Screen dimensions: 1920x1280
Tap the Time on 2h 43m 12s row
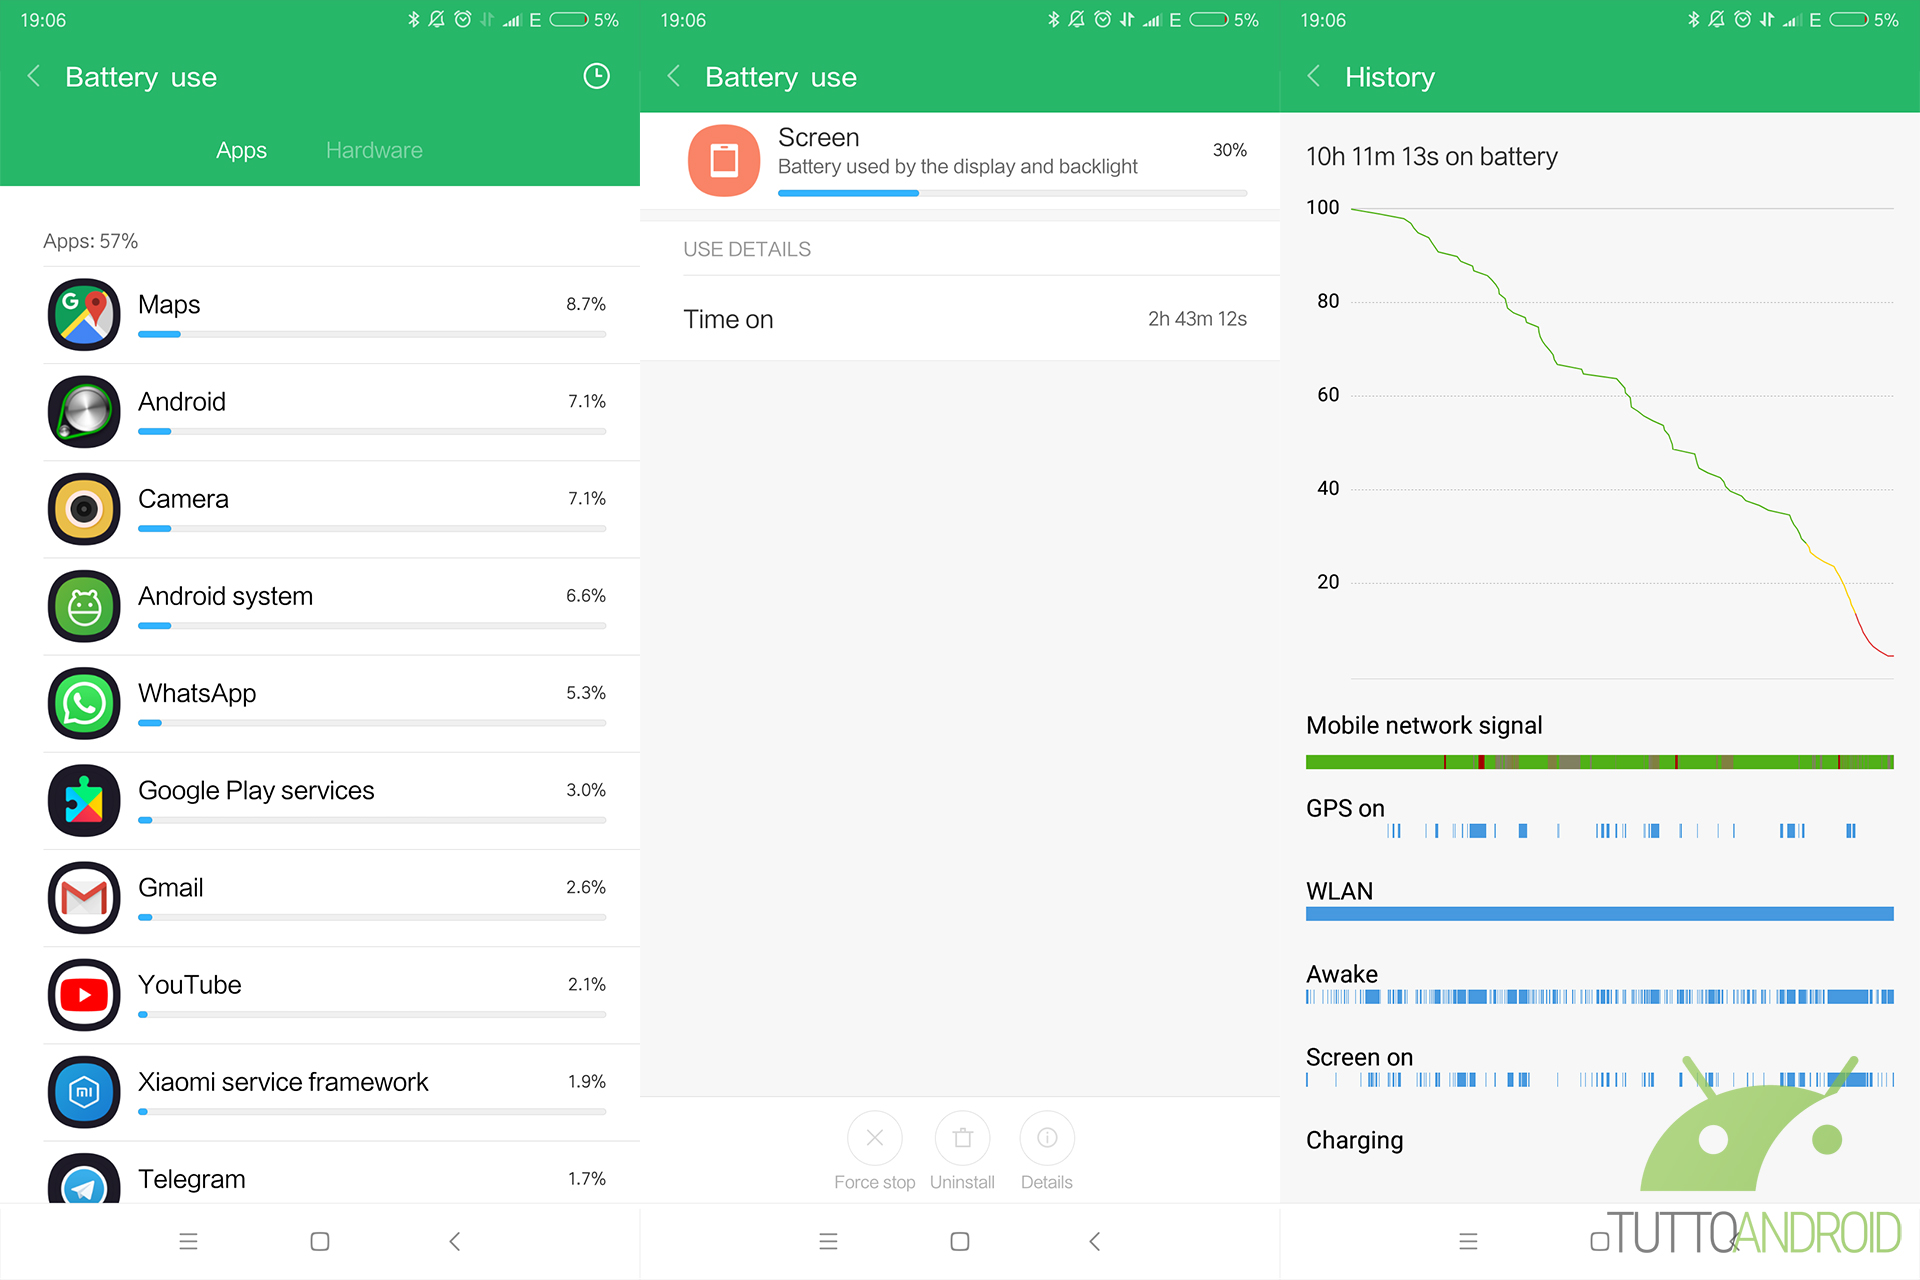pos(960,319)
